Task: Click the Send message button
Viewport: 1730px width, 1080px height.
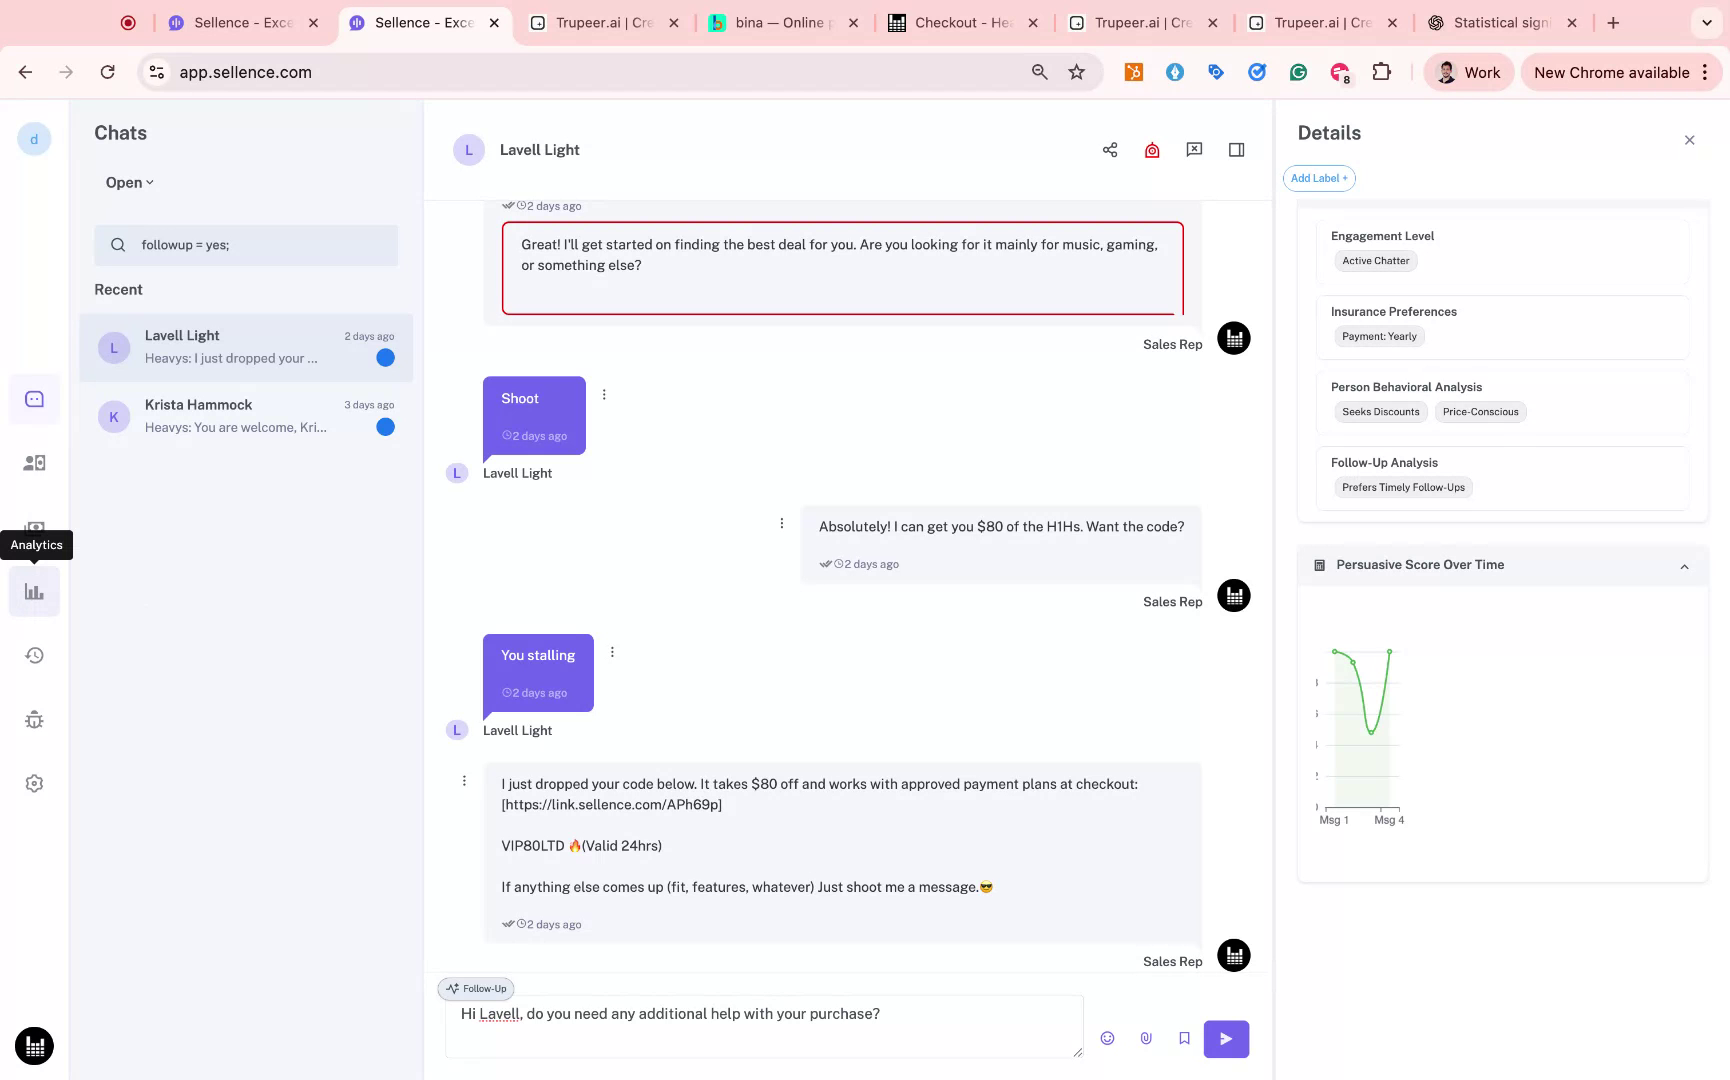Action: coord(1226,1038)
